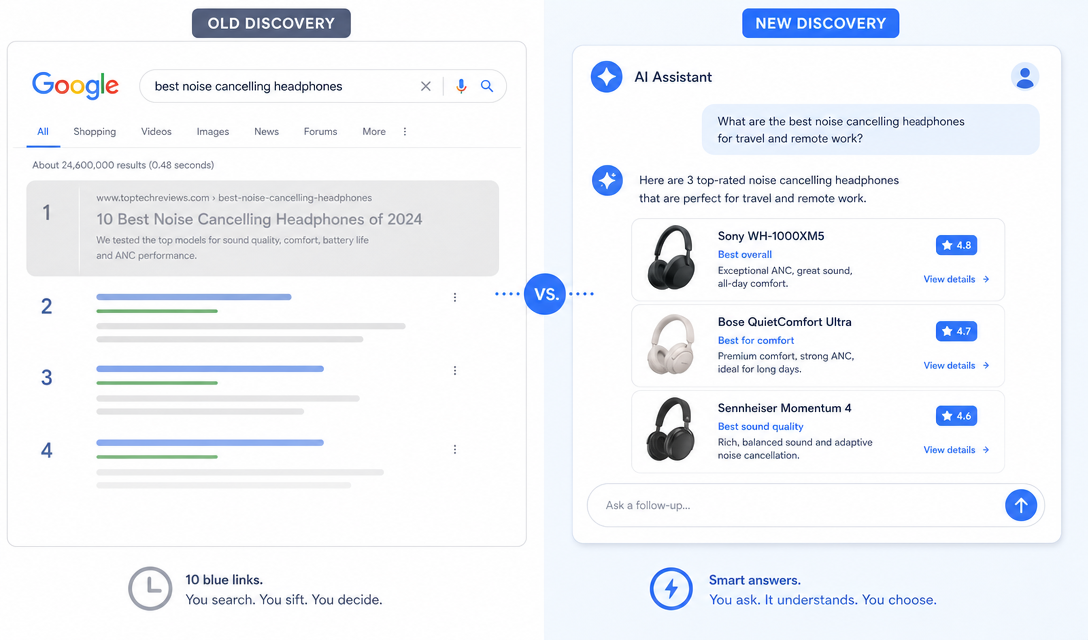Click the Sony WH-1000XM5 product name

[x=771, y=236]
